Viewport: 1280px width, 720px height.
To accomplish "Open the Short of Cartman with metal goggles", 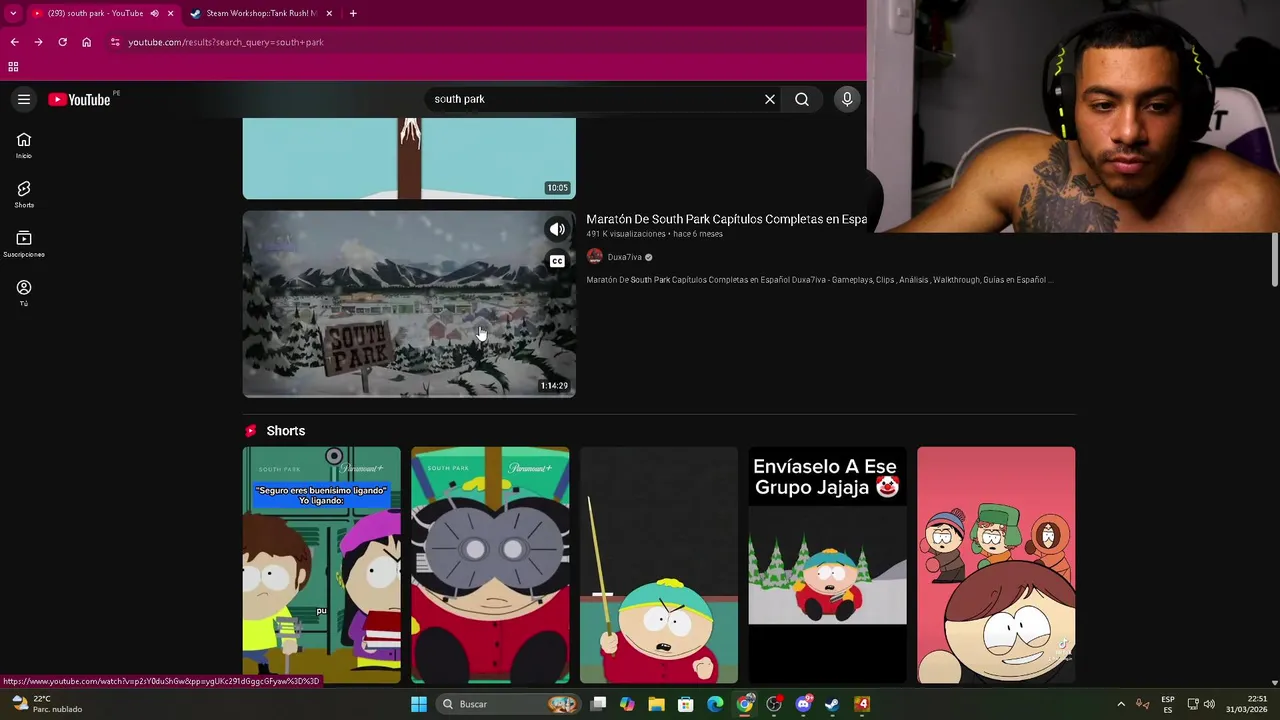I will pos(490,565).
